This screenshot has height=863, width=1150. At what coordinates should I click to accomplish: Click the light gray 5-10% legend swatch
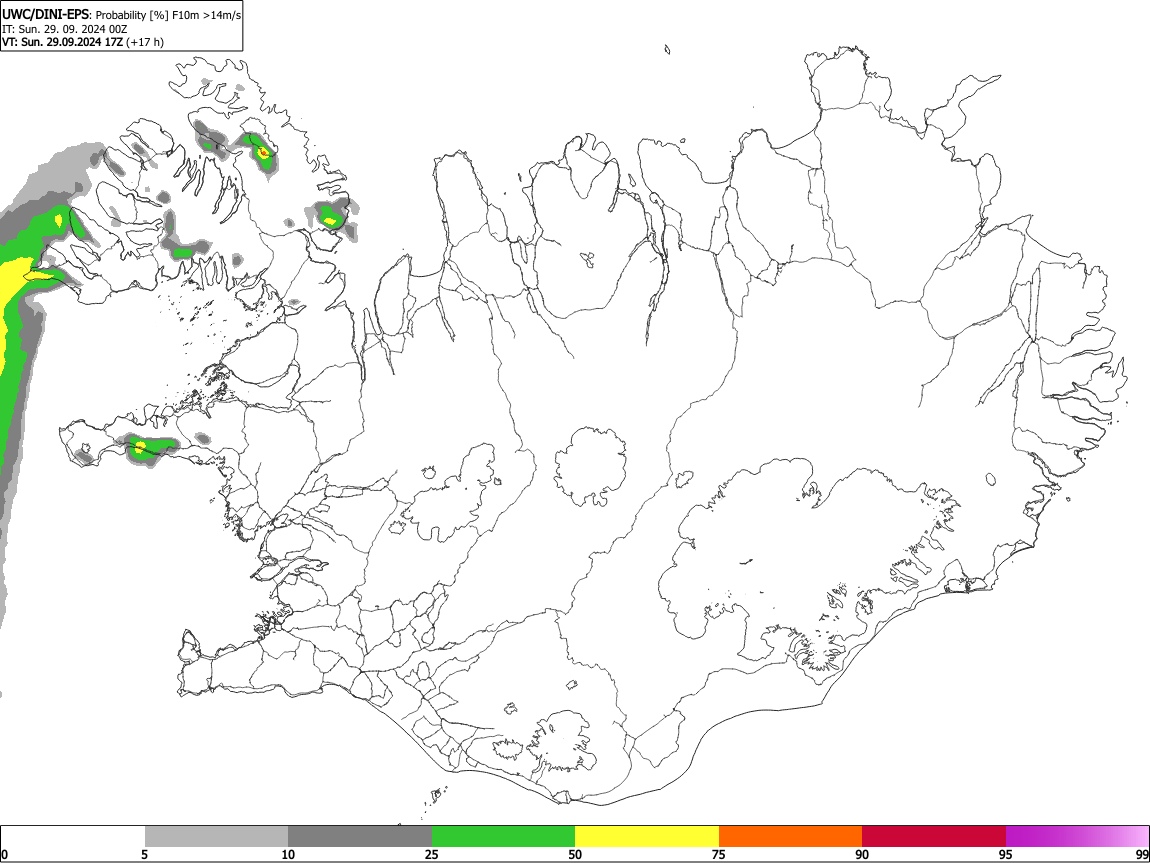coord(216,836)
